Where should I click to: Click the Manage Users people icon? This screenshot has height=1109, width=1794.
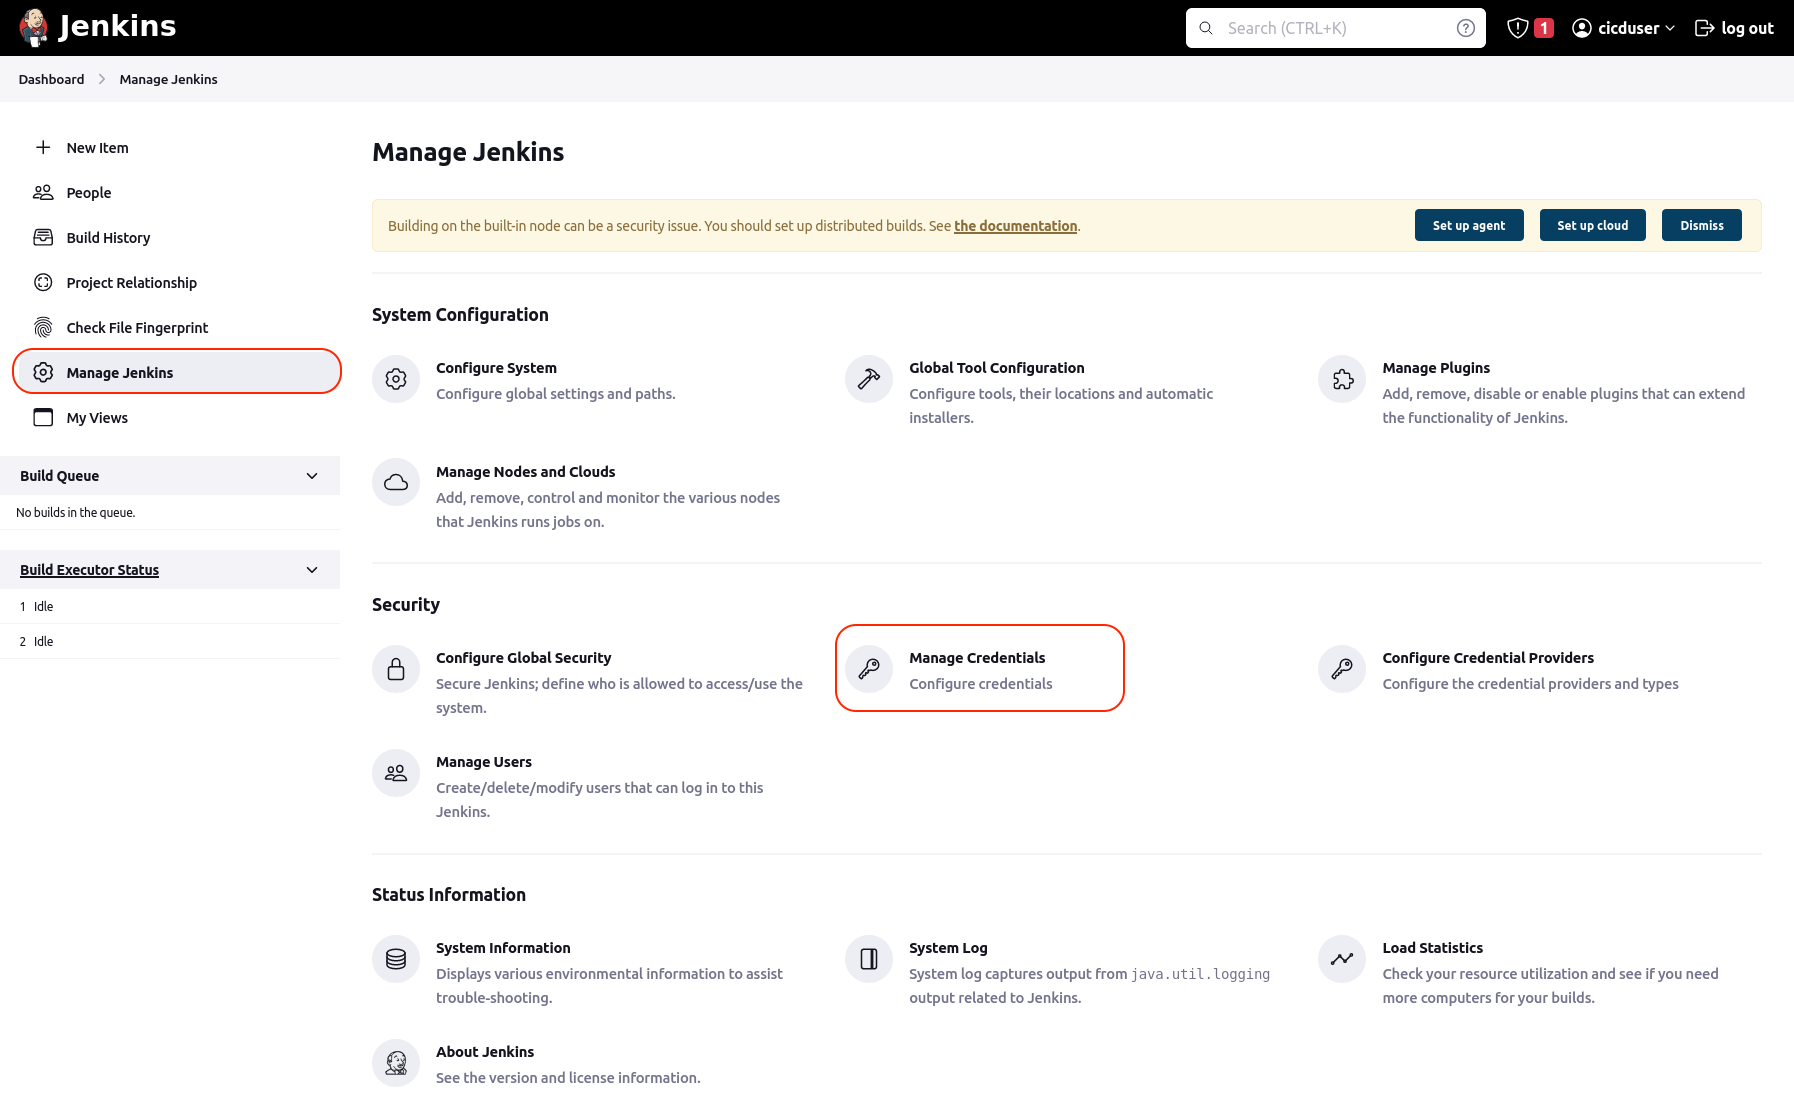(396, 773)
